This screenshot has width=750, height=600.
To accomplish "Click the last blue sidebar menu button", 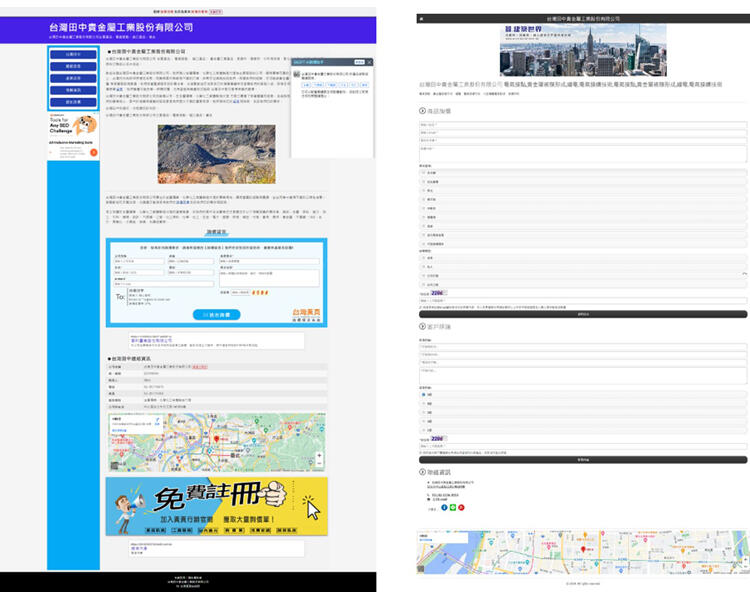I will pos(73,102).
